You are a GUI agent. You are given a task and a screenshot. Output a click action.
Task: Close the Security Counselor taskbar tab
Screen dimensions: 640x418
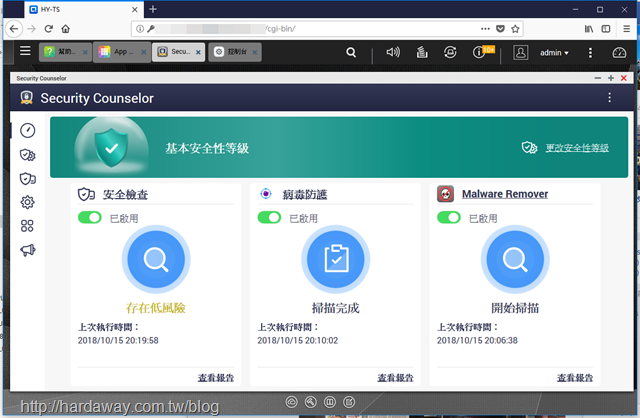pos(198,52)
